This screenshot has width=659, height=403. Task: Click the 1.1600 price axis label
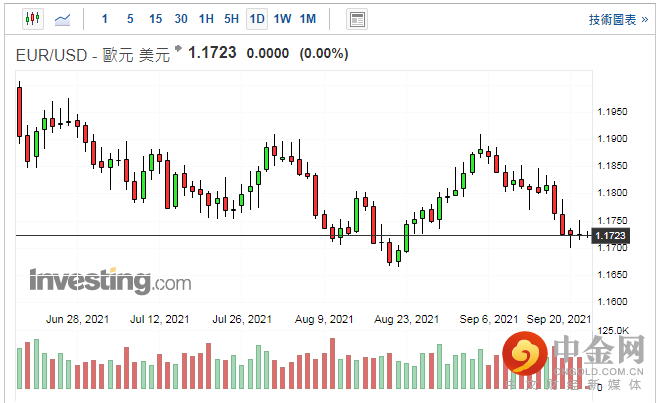(x=612, y=301)
